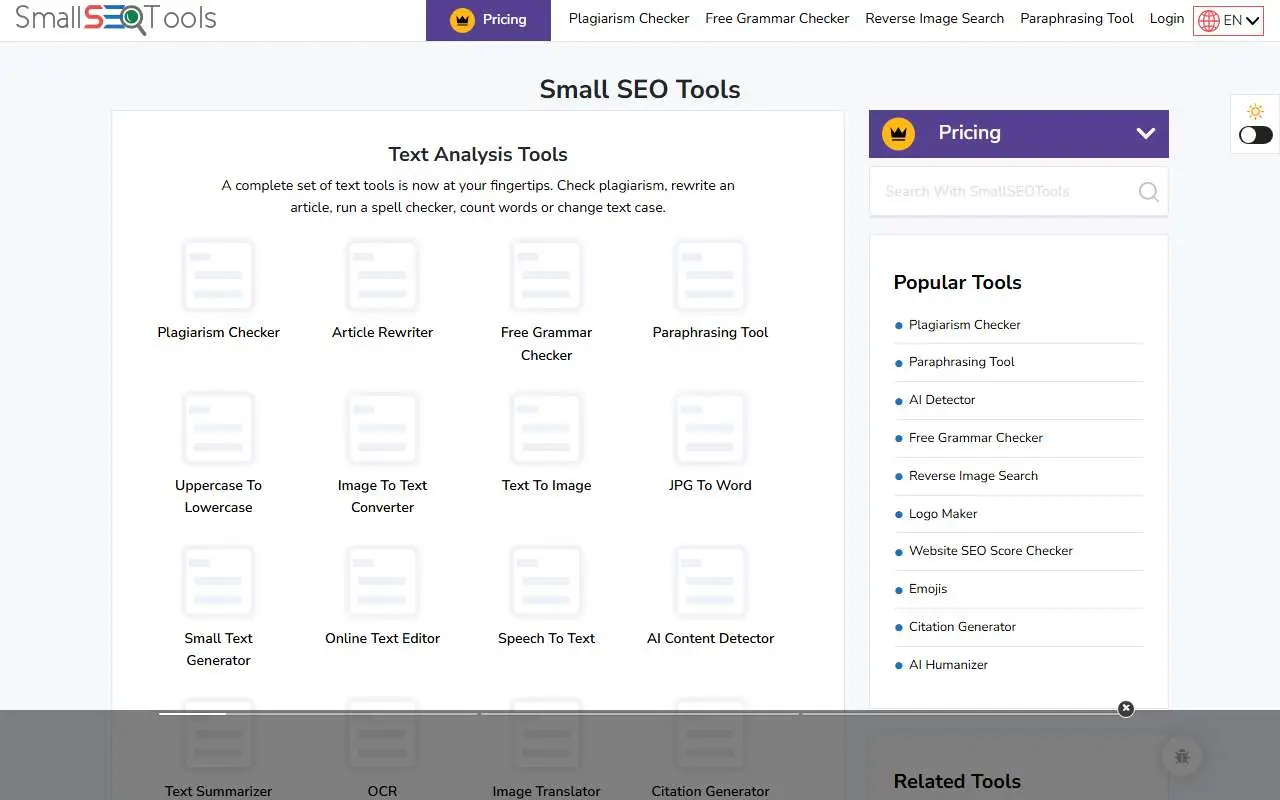Open Reverse Image Search in Popular Tools
The width and height of the screenshot is (1280, 800).
tap(973, 476)
